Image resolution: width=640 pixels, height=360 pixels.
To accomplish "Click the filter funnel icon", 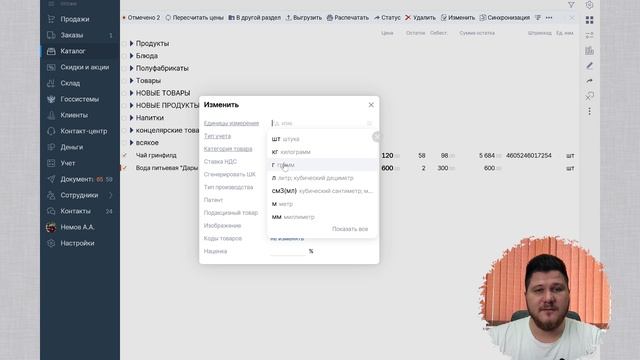I will (571, 5).
